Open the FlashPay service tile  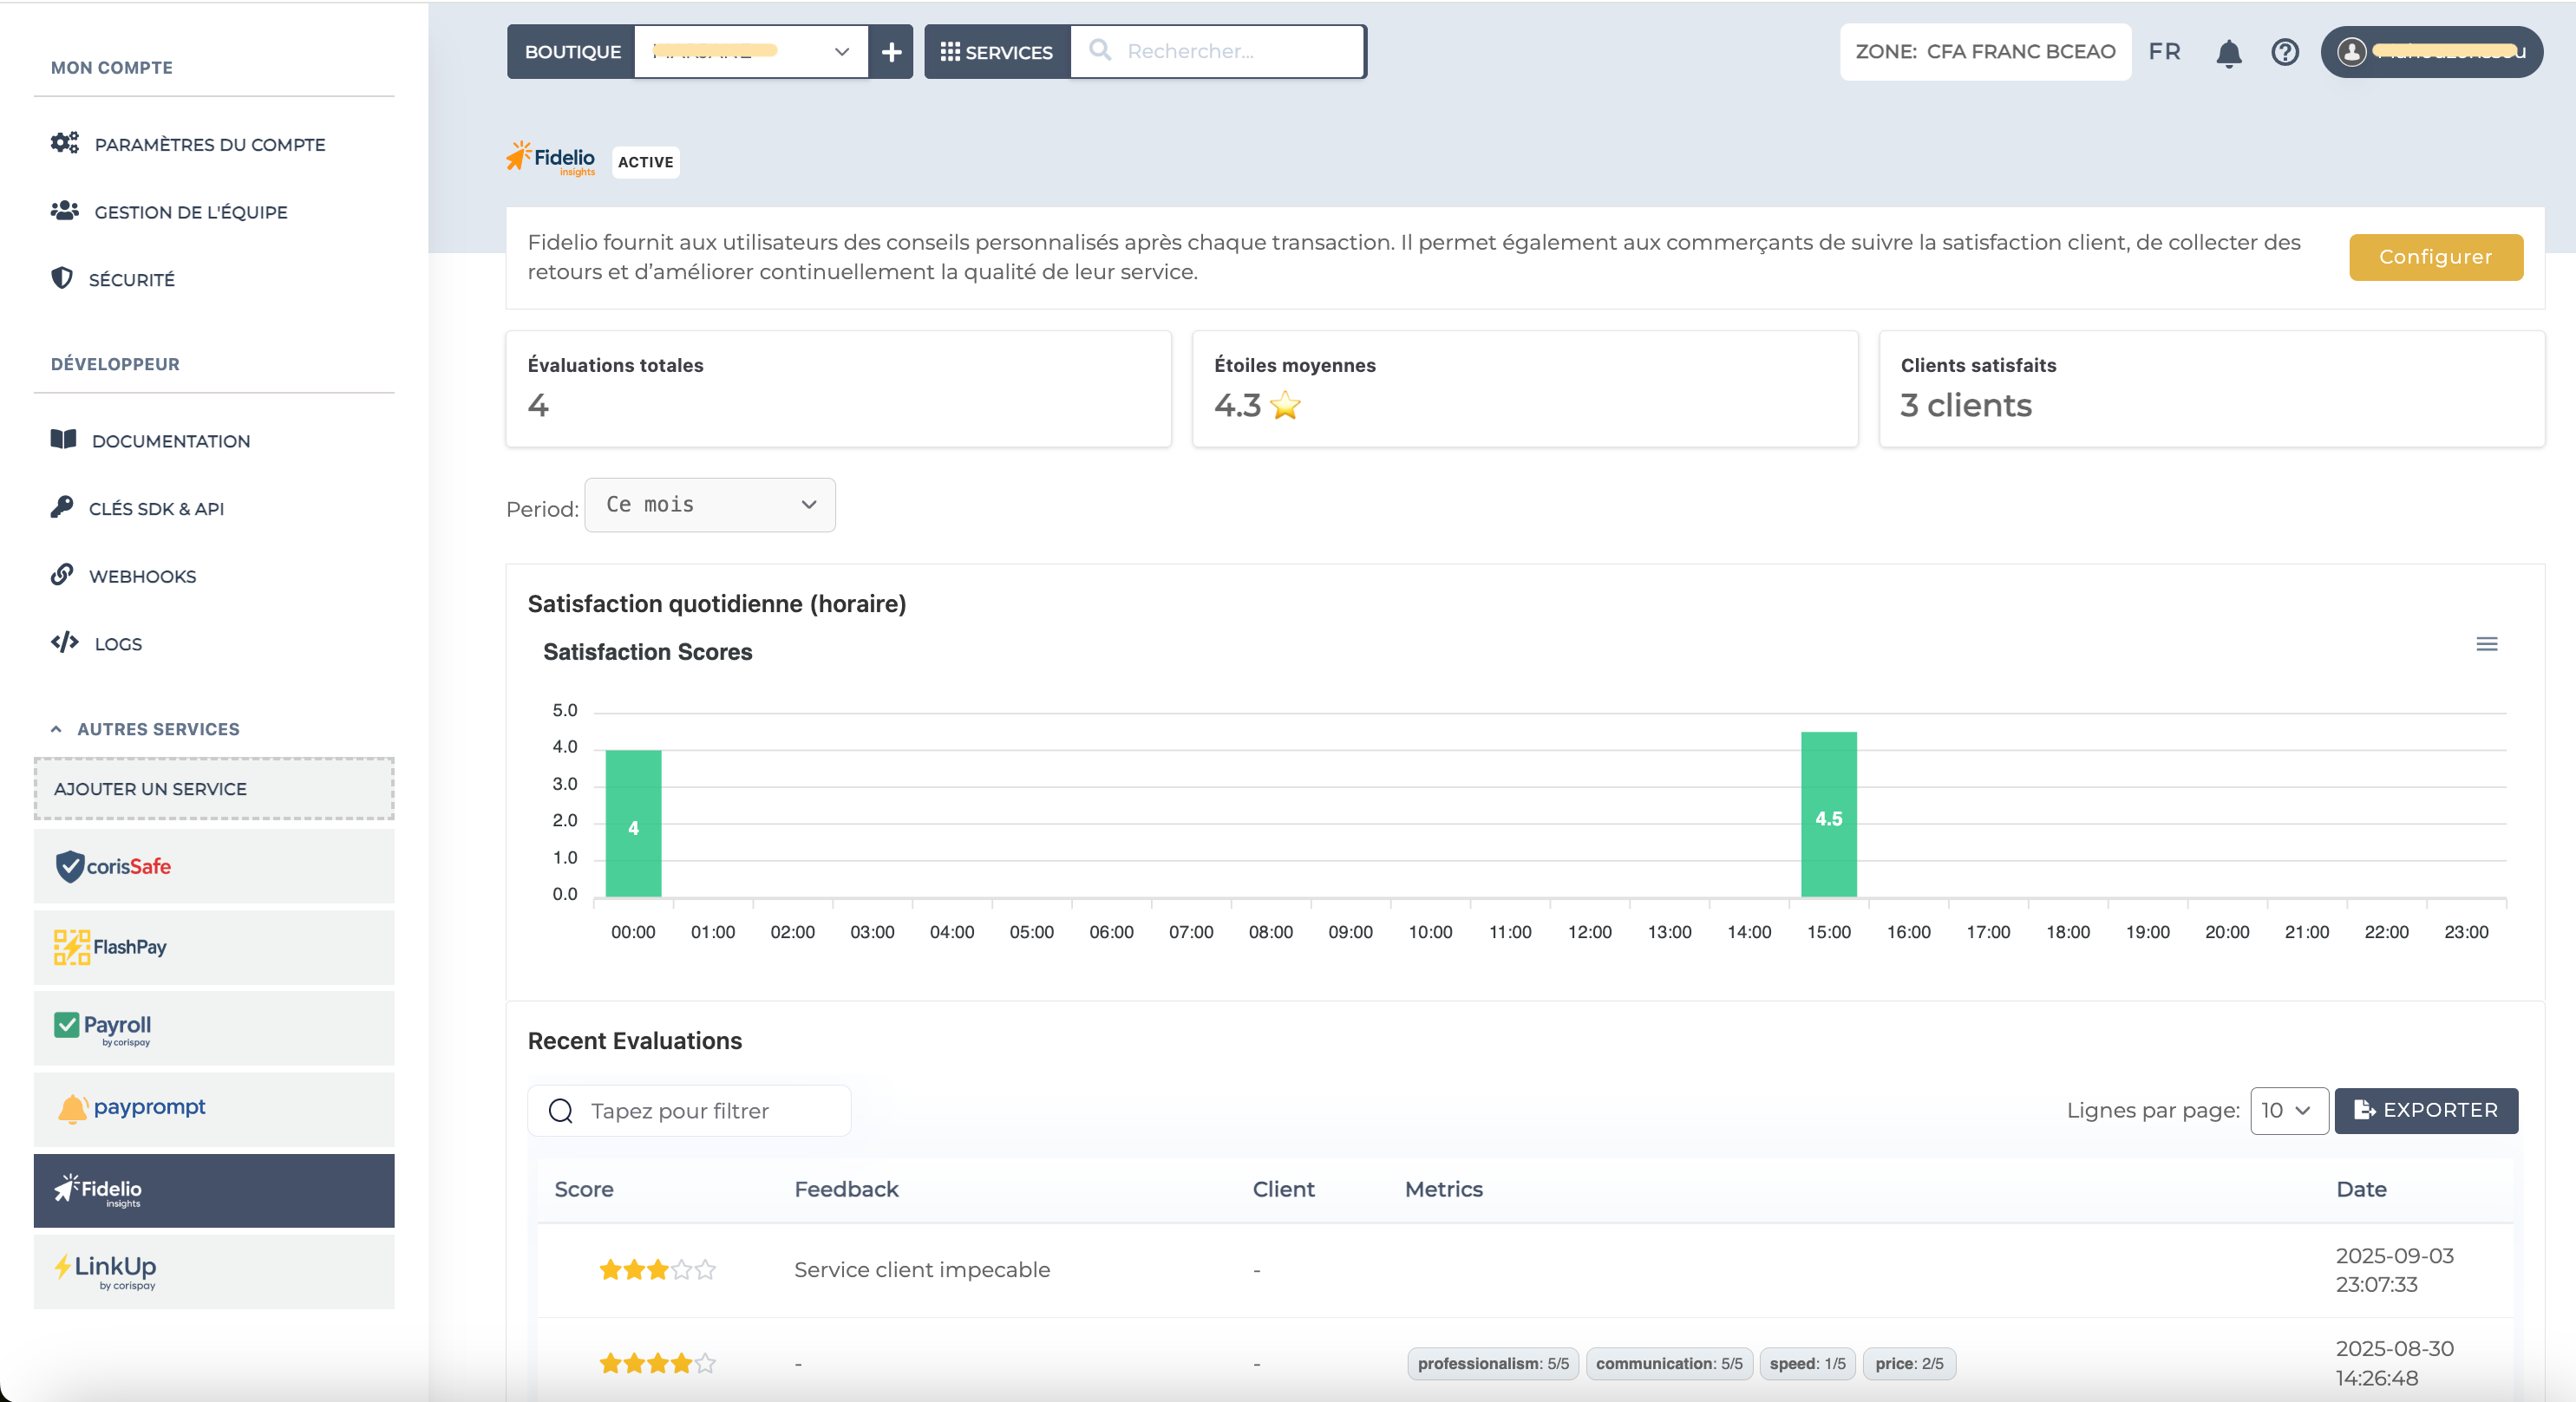coord(214,947)
